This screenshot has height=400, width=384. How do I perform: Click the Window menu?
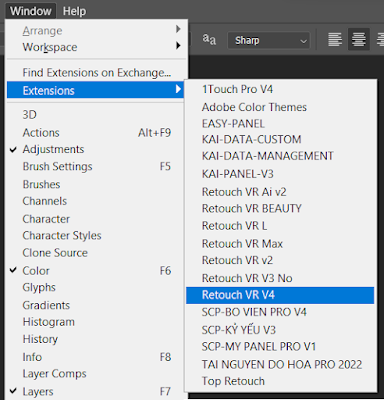click(31, 11)
